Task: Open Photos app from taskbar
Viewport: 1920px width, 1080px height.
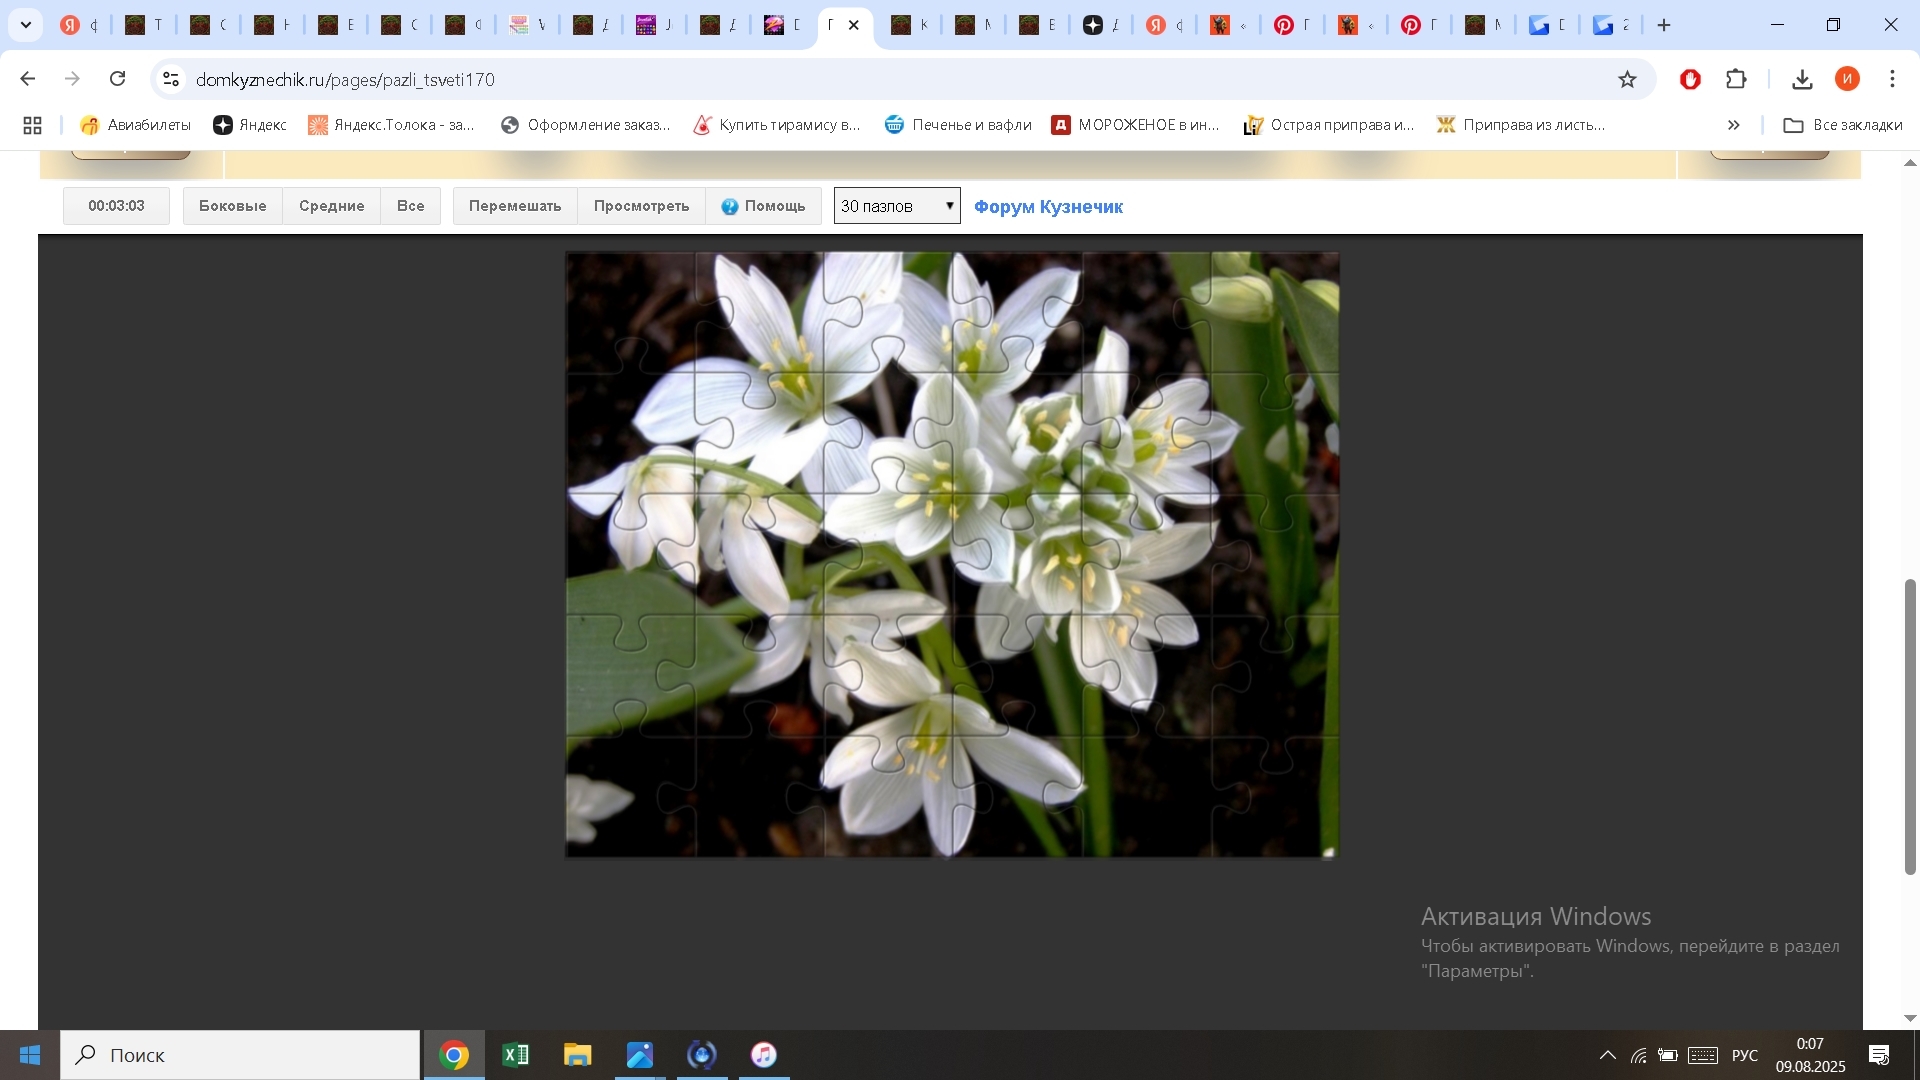Action: [640, 1055]
